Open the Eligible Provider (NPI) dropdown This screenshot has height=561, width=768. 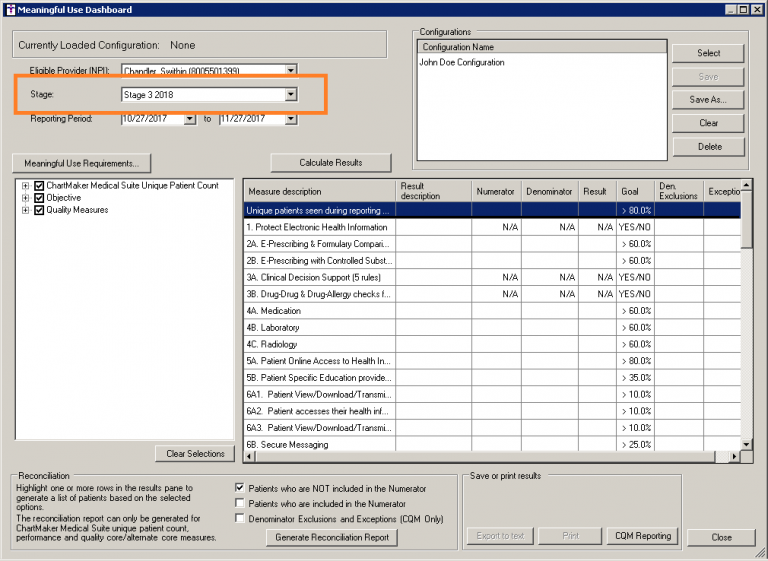[x=291, y=71]
